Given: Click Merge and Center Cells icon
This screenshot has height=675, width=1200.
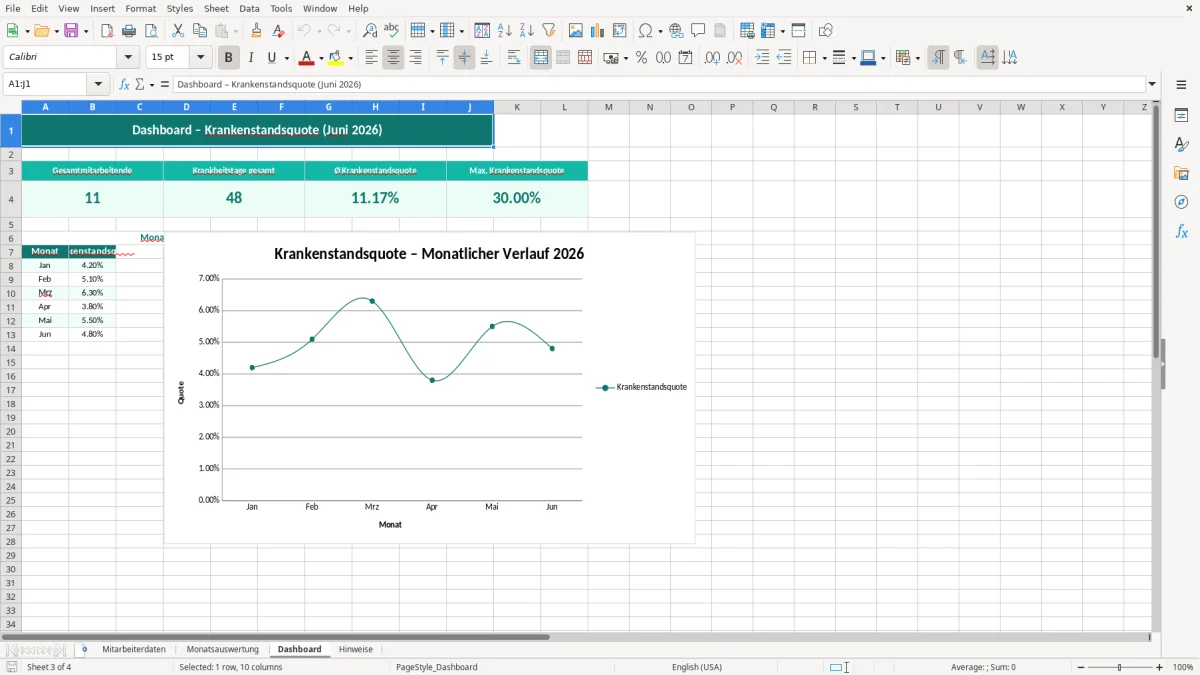Looking at the screenshot, I should click(x=541, y=58).
